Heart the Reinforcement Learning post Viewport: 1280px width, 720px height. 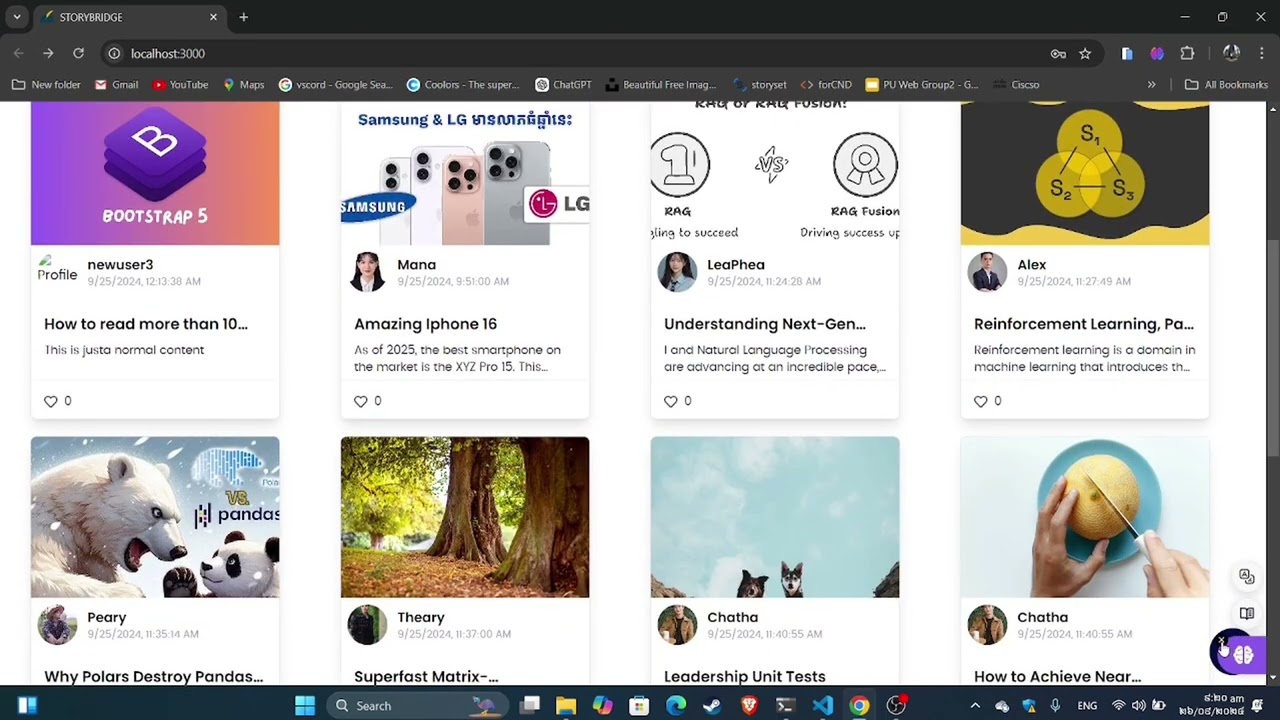[x=981, y=401]
